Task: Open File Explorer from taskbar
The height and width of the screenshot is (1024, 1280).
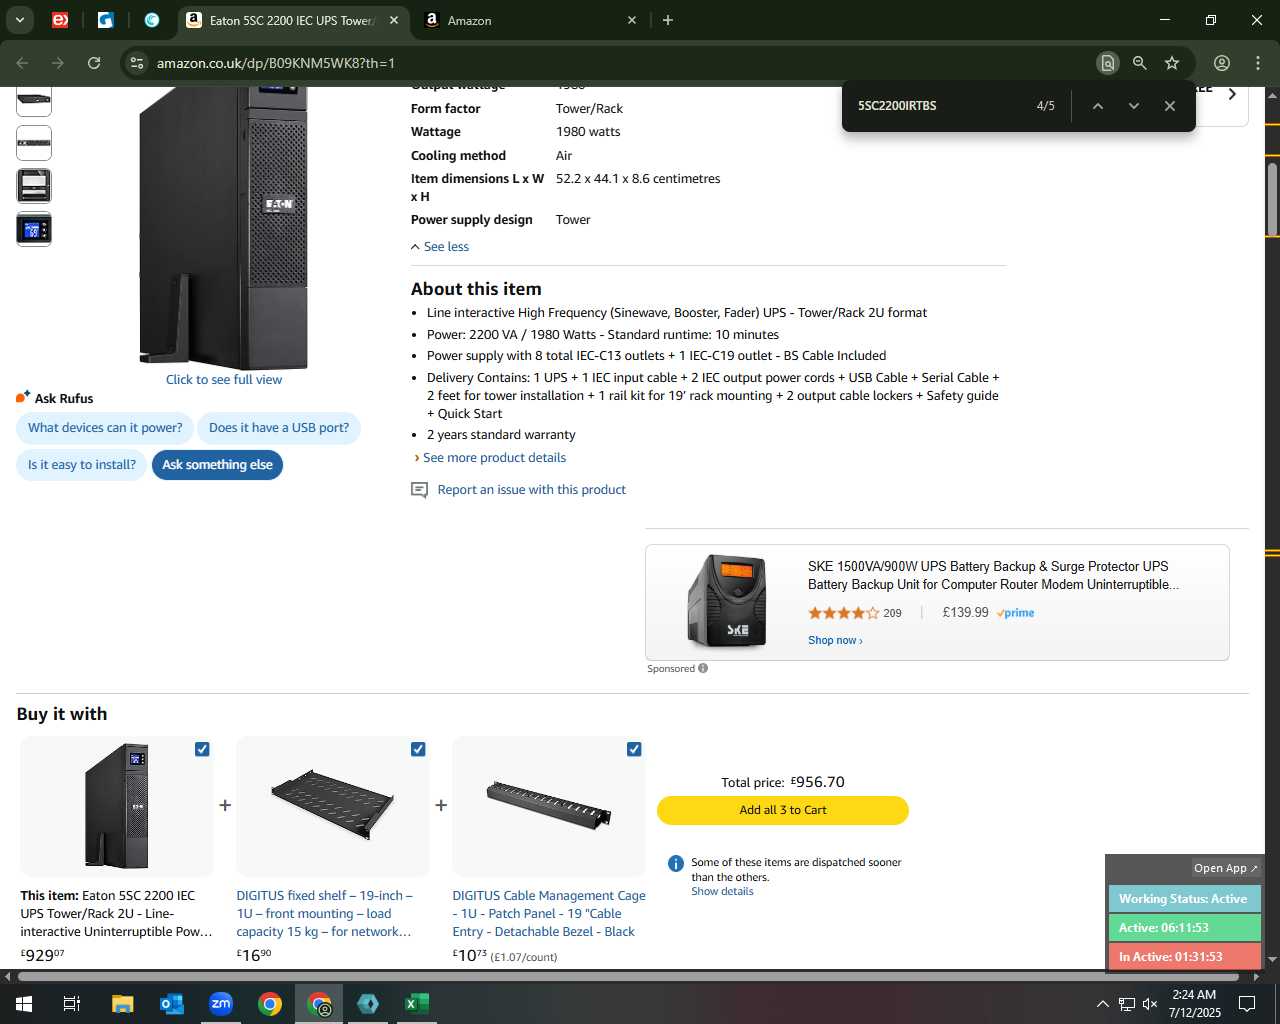Action: (x=122, y=1004)
